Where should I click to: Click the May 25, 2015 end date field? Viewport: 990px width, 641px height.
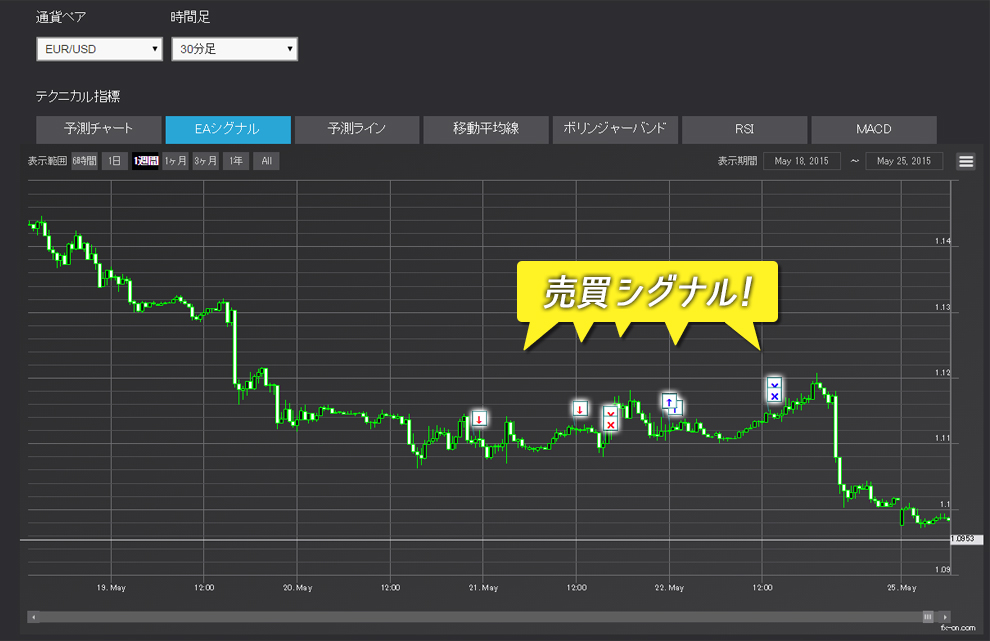(904, 161)
